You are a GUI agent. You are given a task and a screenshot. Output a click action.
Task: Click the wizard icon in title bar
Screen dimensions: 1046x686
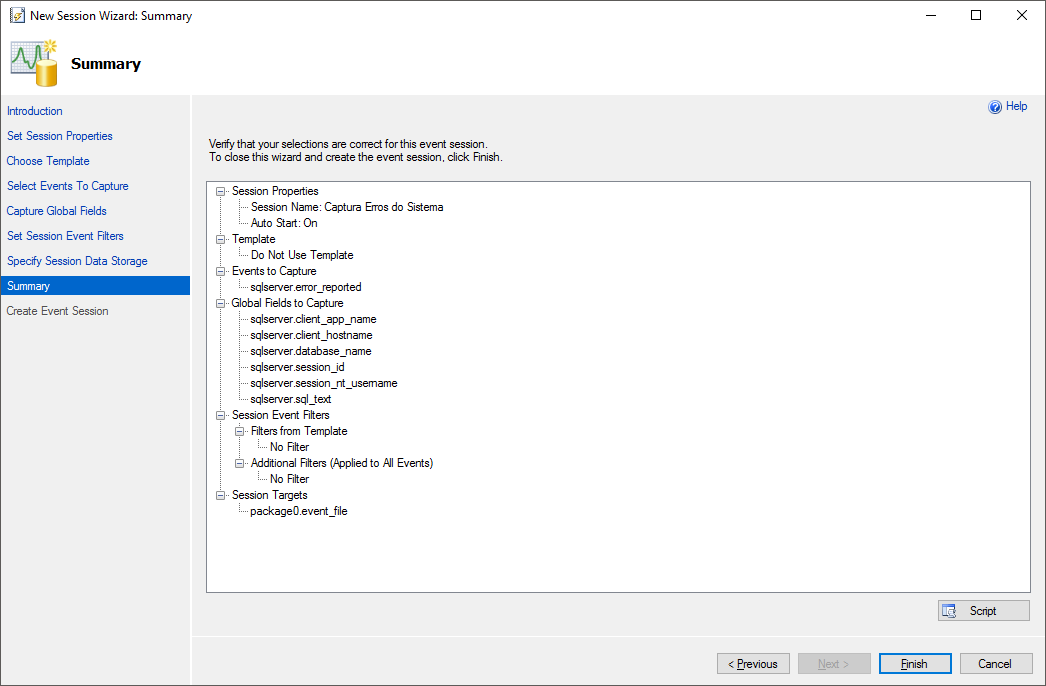pyautogui.click(x=16, y=16)
